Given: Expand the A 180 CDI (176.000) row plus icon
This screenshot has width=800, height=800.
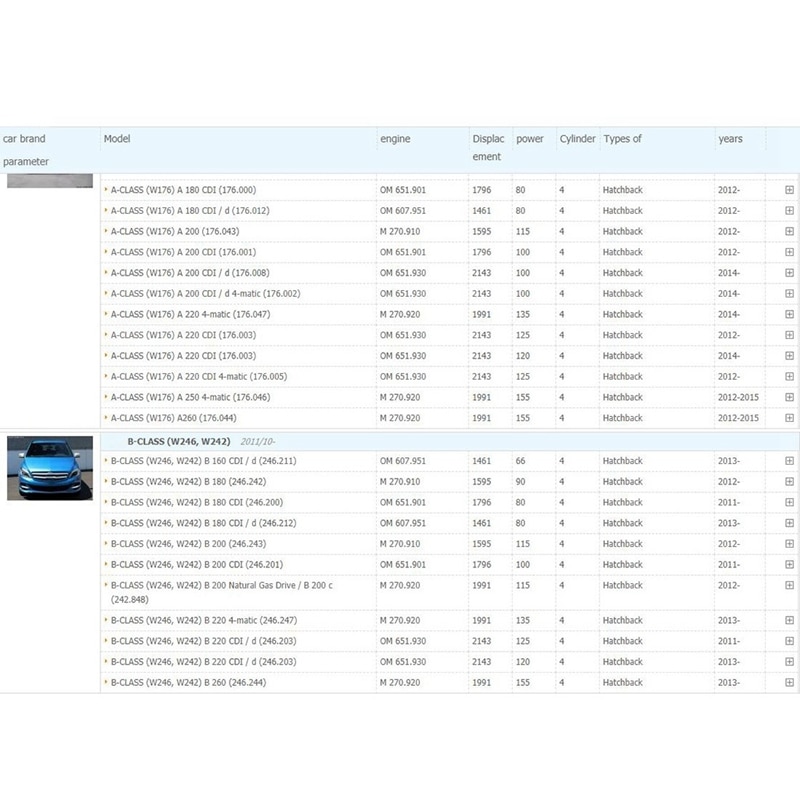Looking at the screenshot, I should pyautogui.click(x=789, y=190).
